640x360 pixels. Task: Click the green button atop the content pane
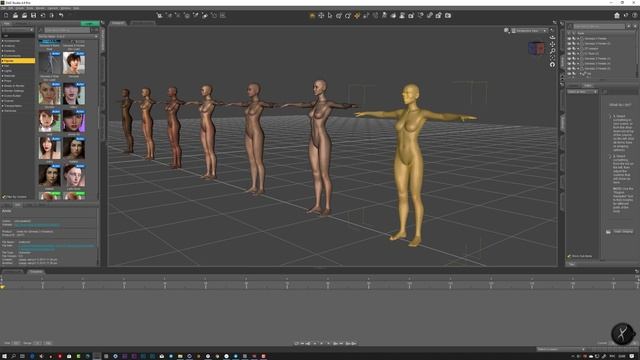90,23
